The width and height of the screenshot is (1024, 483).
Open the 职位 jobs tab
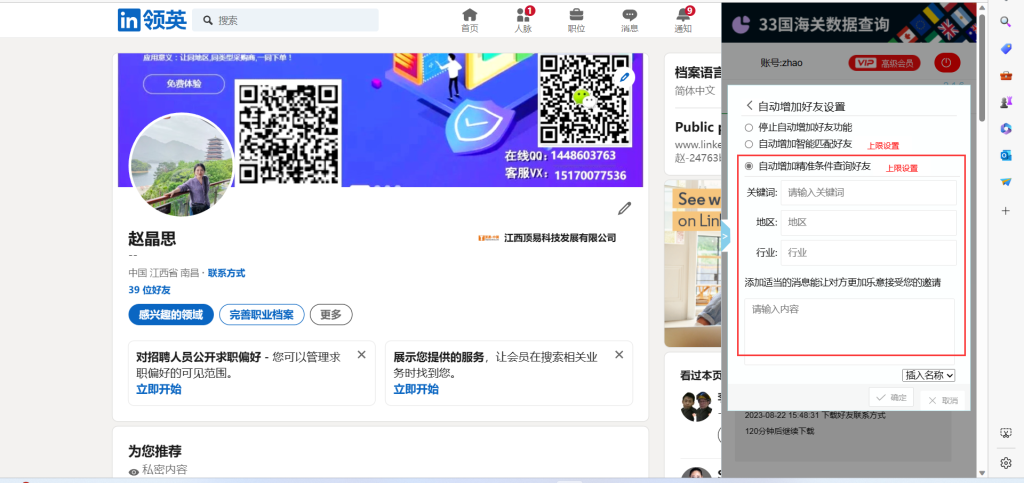click(577, 19)
